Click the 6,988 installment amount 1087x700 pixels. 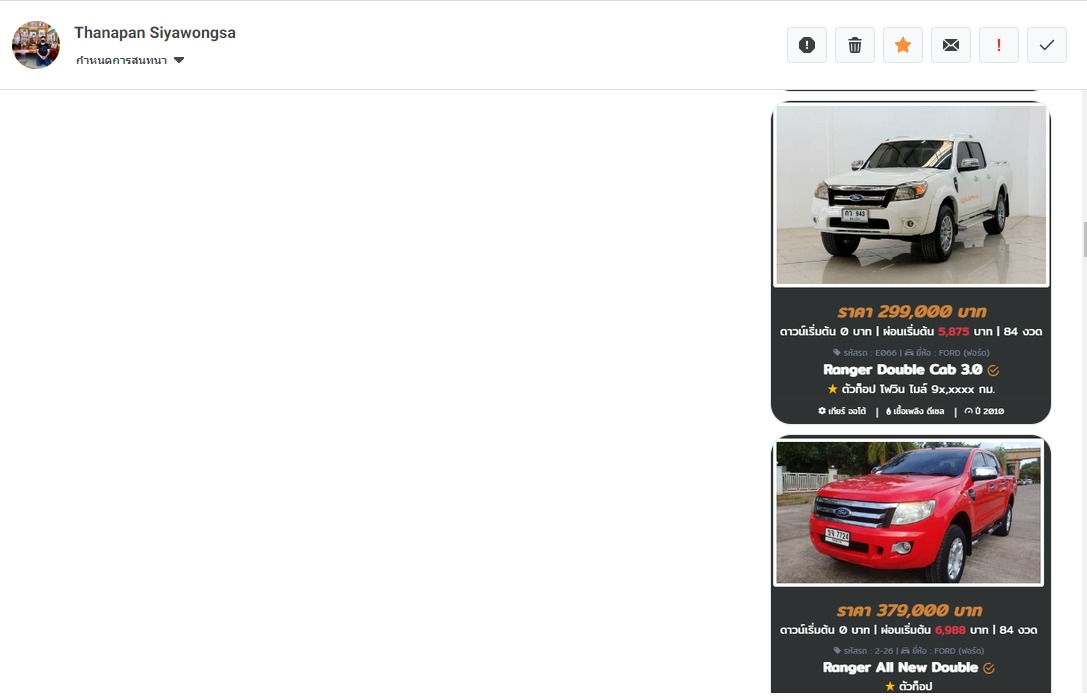(950, 630)
